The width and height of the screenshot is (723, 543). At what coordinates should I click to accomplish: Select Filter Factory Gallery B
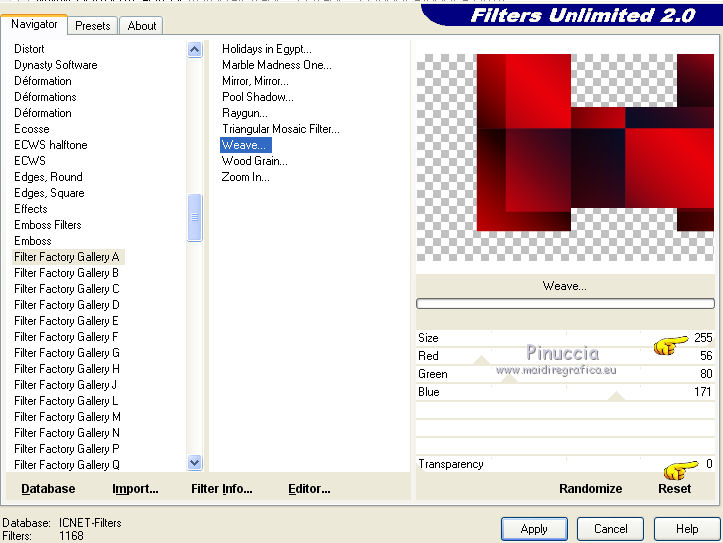66,273
